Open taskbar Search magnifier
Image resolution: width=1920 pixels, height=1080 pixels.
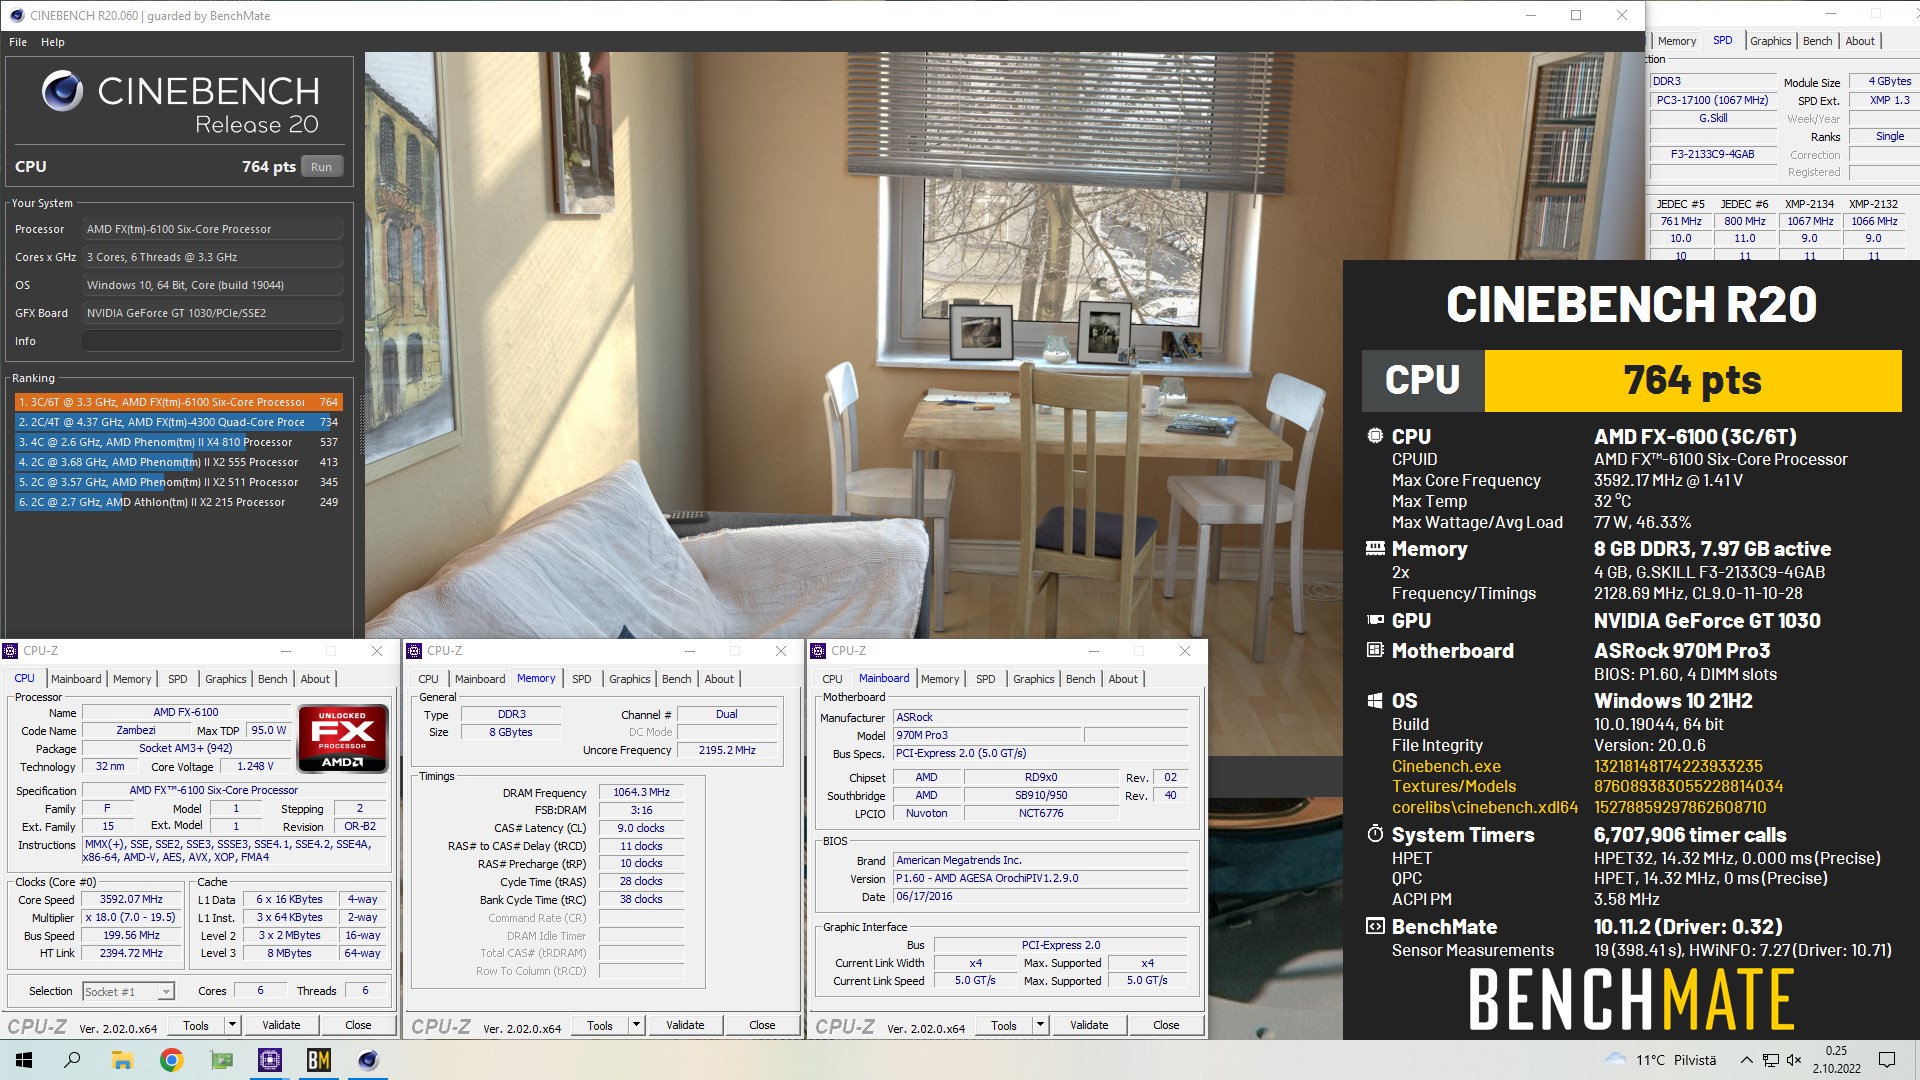(72, 1060)
